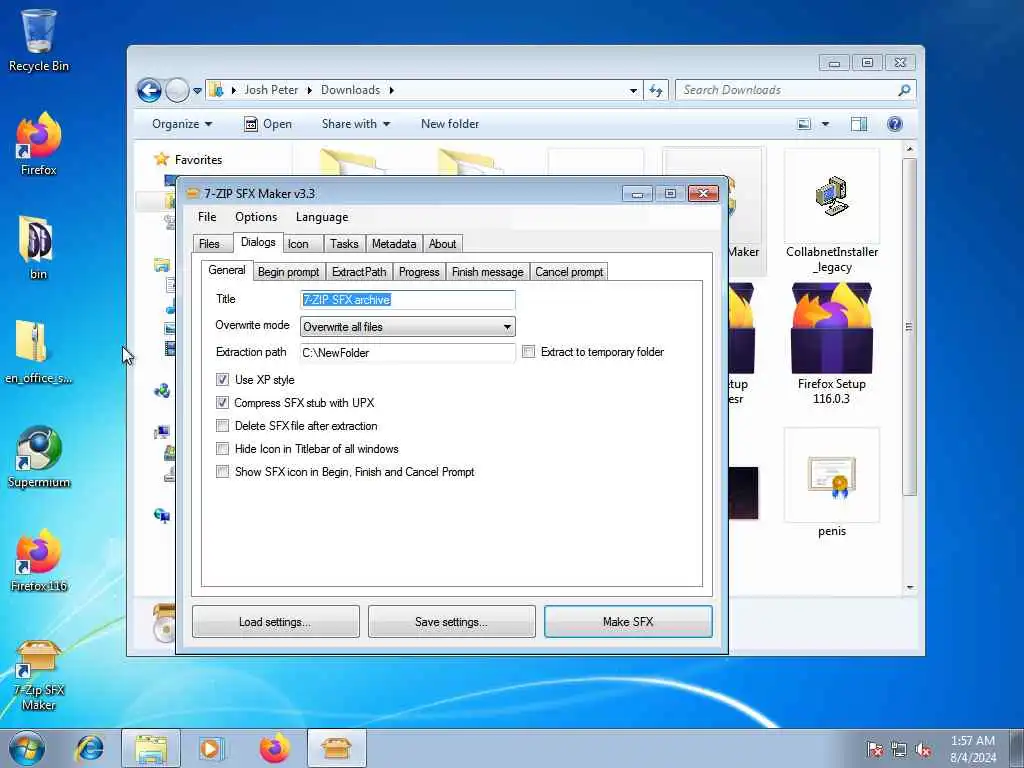Launch the Firefox desktop shortcut

[x=39, y=144]
